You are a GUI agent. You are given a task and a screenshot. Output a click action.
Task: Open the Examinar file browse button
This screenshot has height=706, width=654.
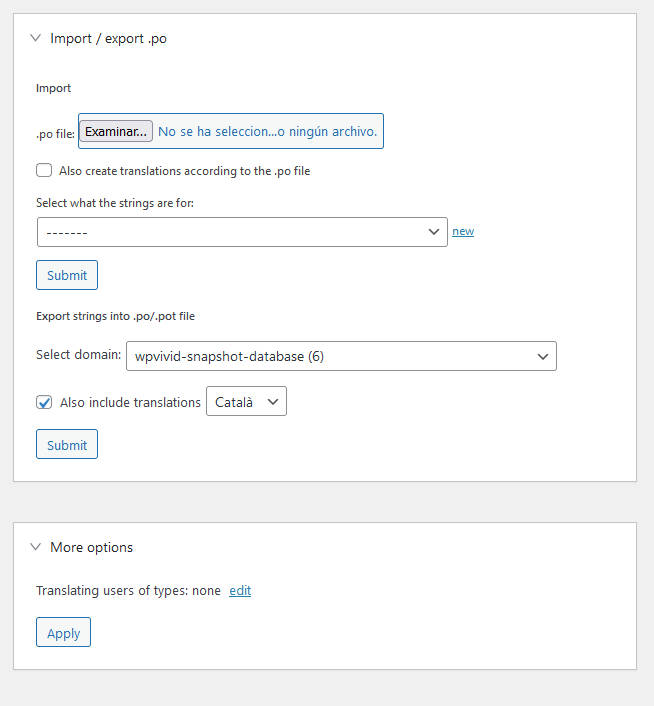point(116,131)
